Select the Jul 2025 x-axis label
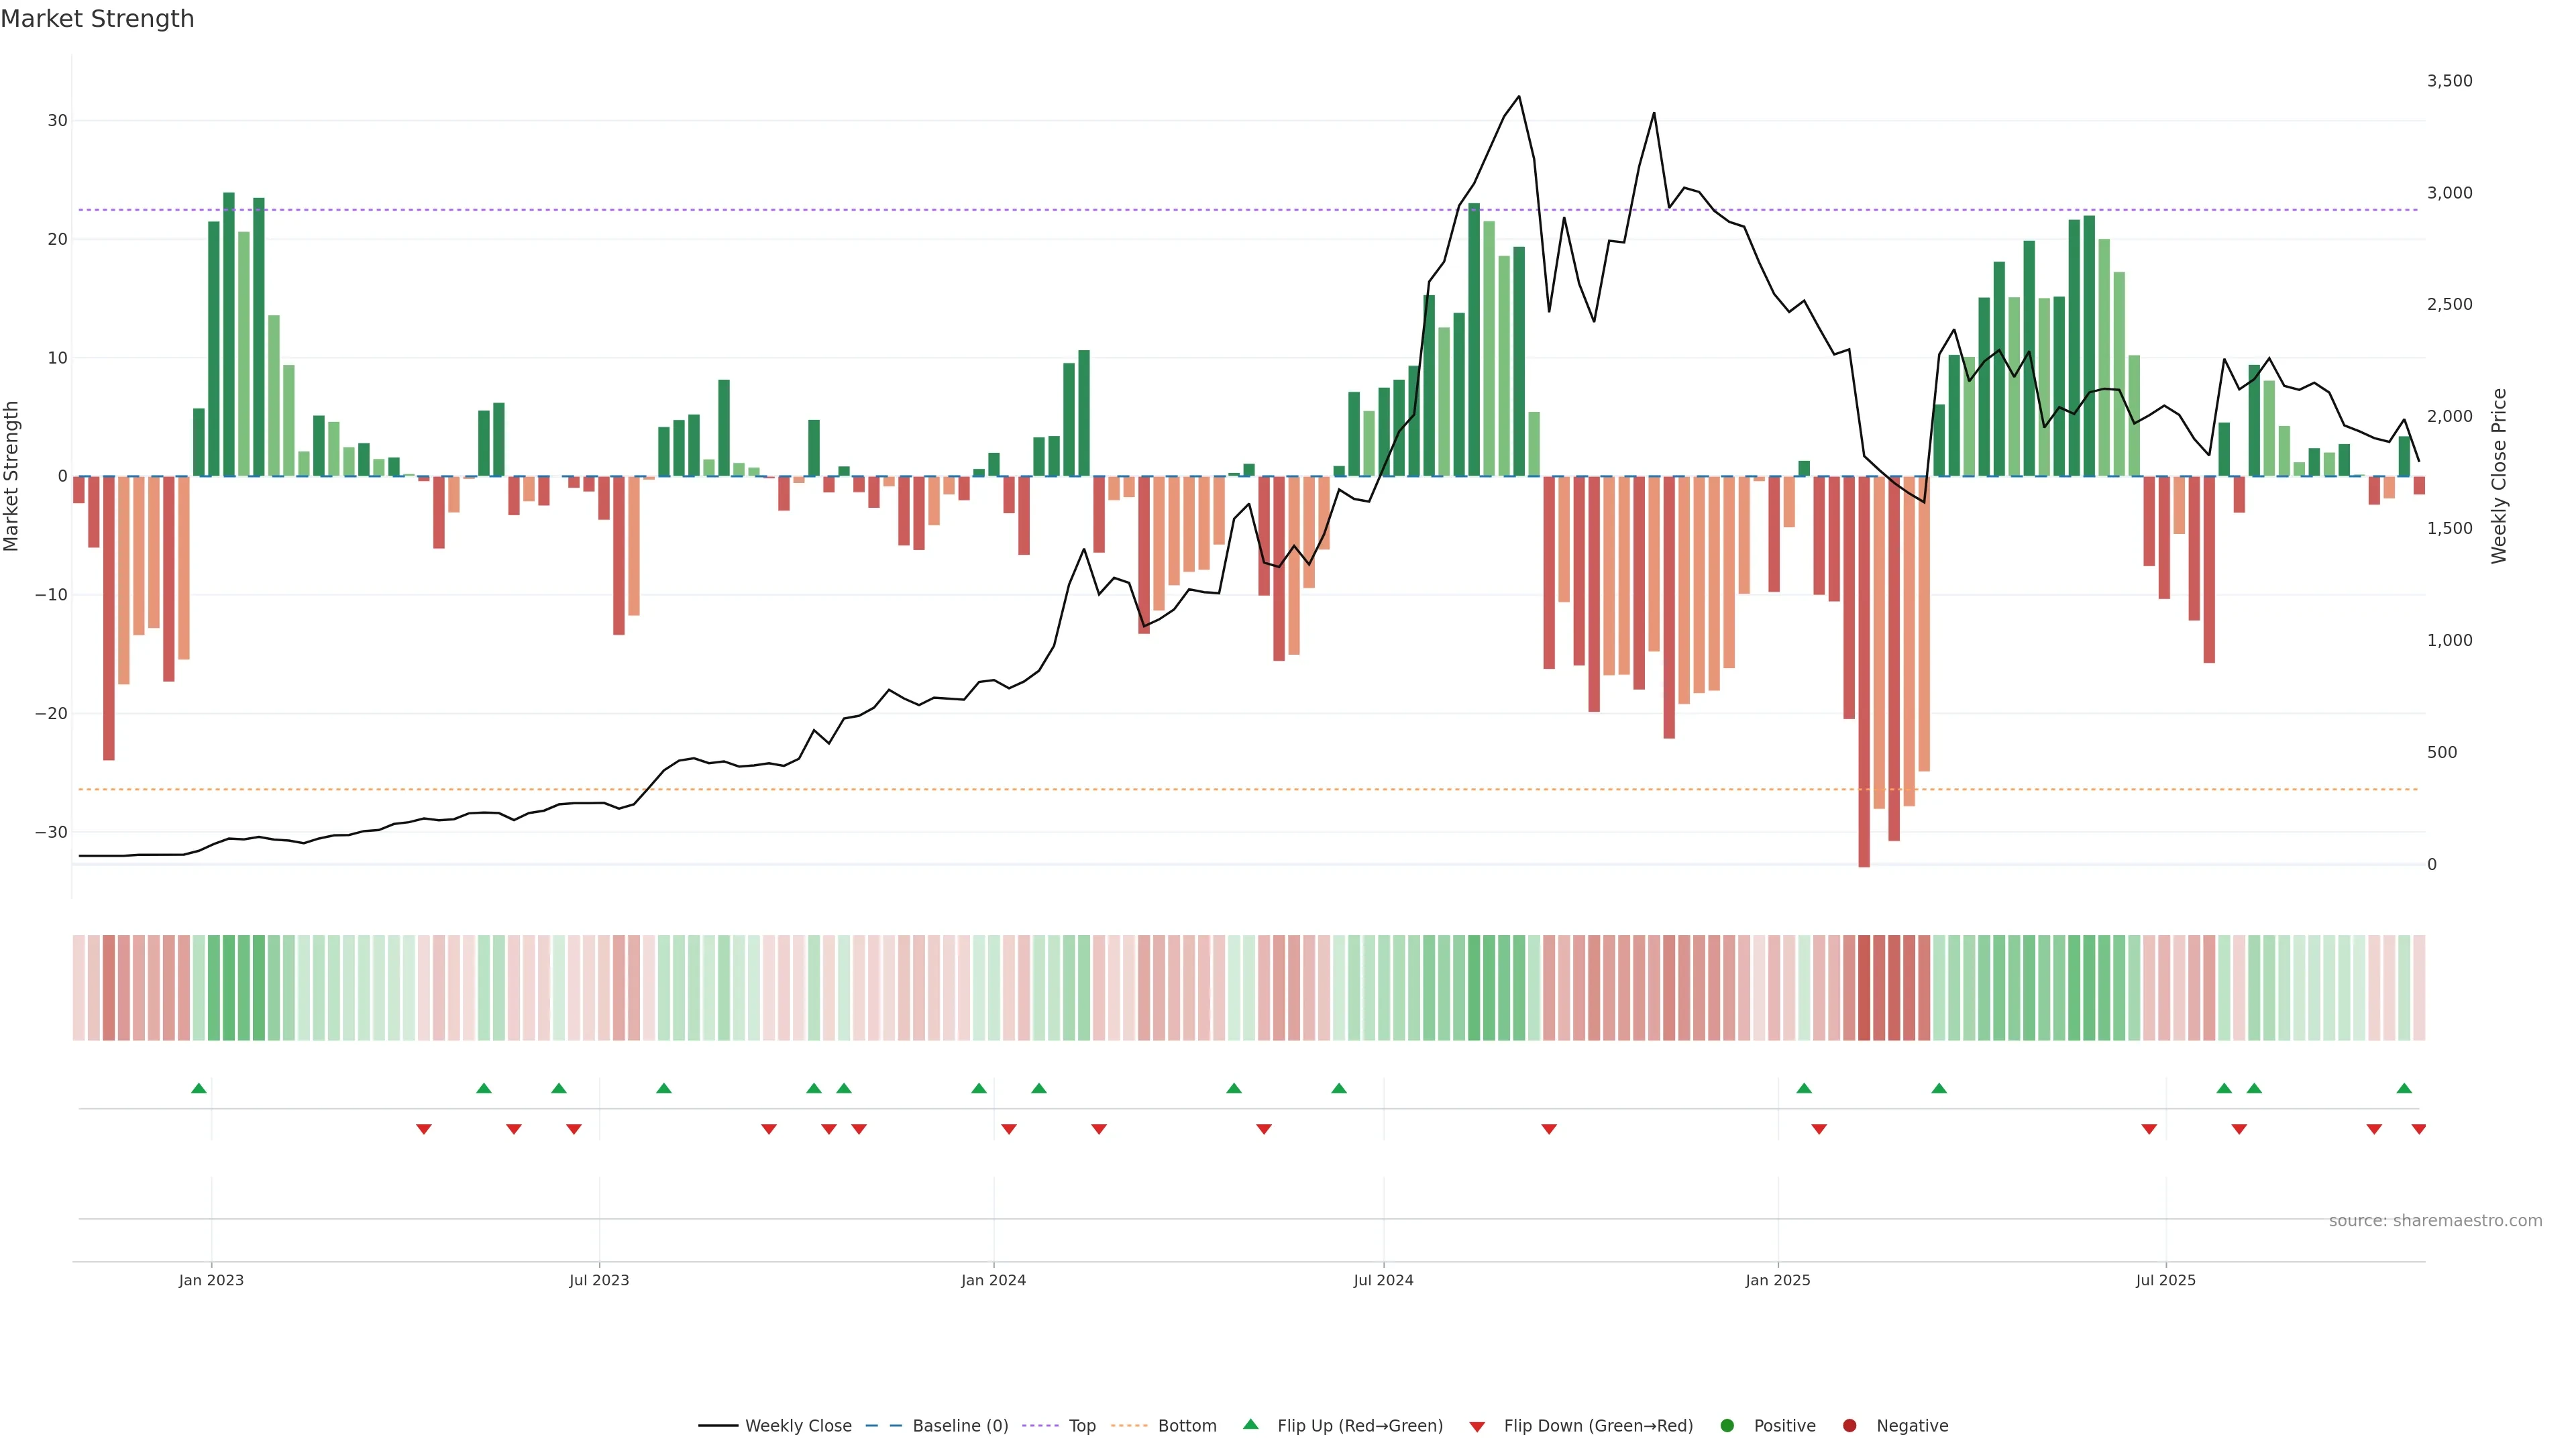 (x=2165, y=1280)
